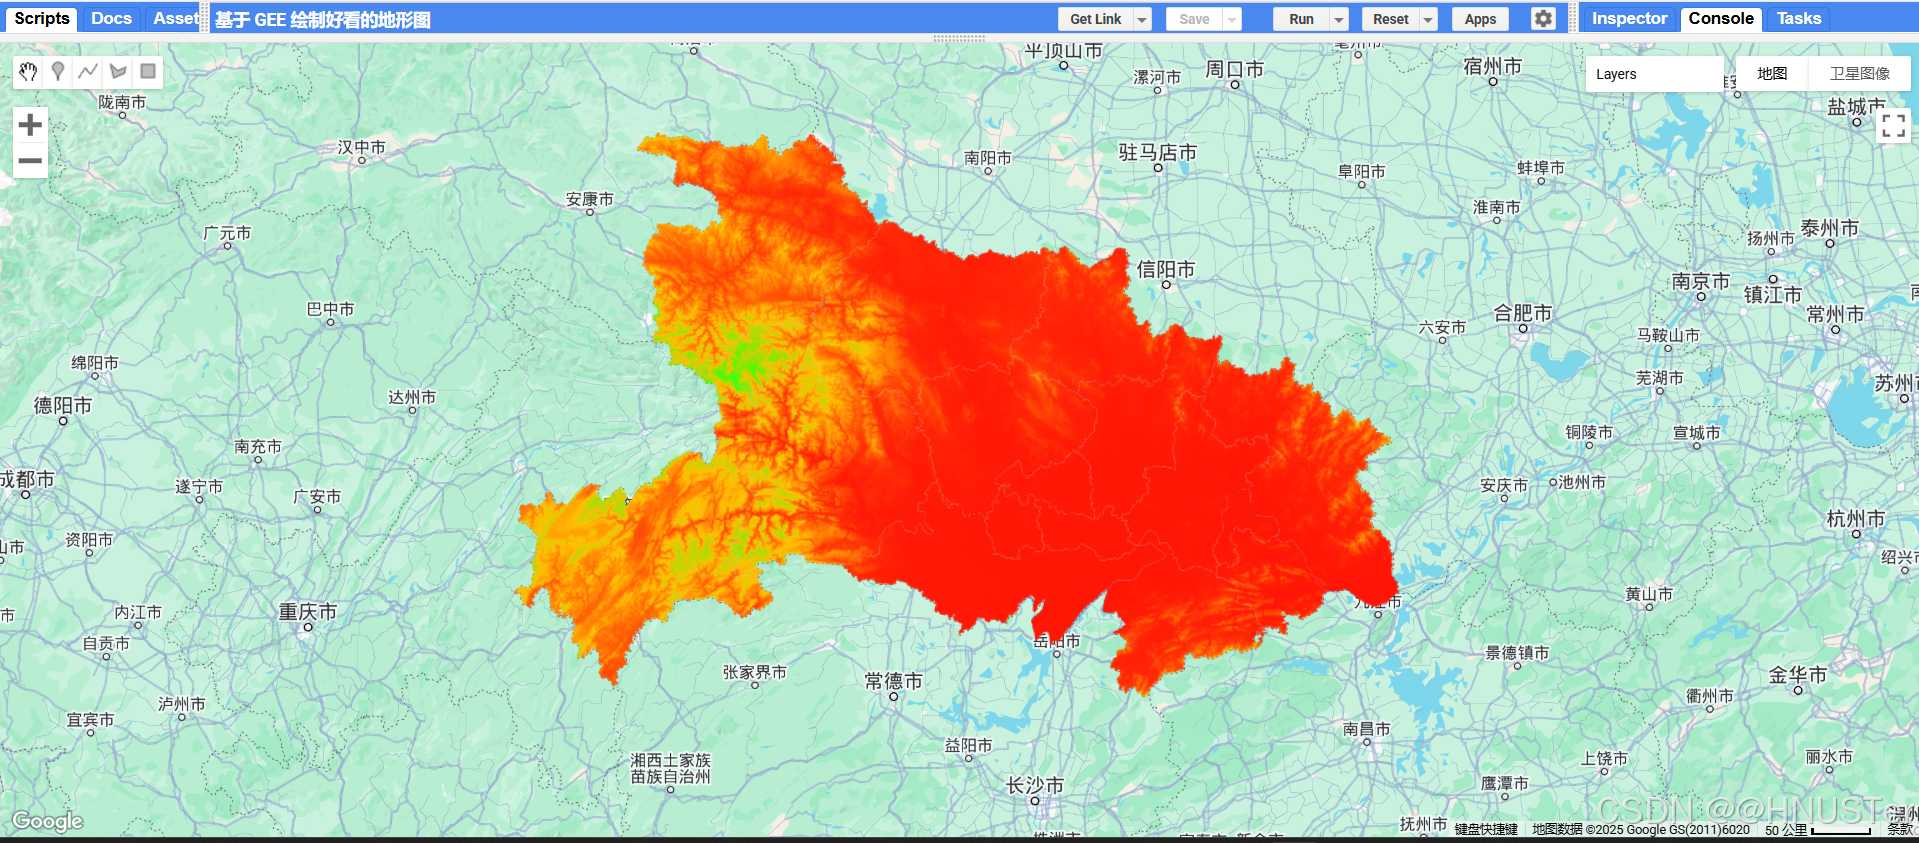
Task: Click the 张家界市 city label
Action: [x=755, y=672]
